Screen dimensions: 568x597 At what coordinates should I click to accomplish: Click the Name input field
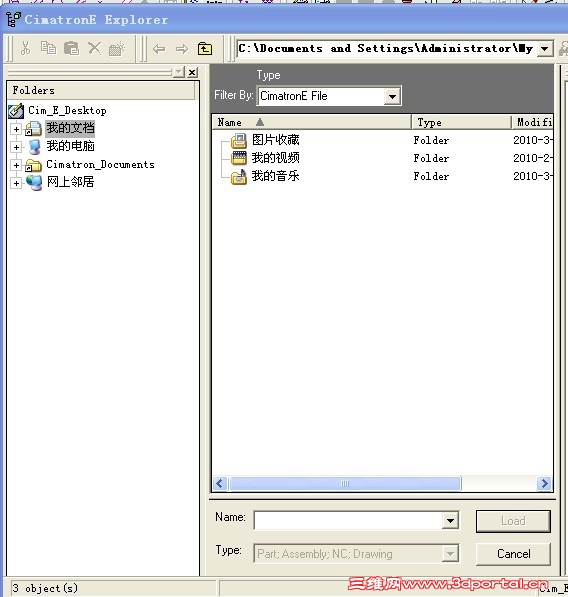pyautogui.click(x=348, y=520)
